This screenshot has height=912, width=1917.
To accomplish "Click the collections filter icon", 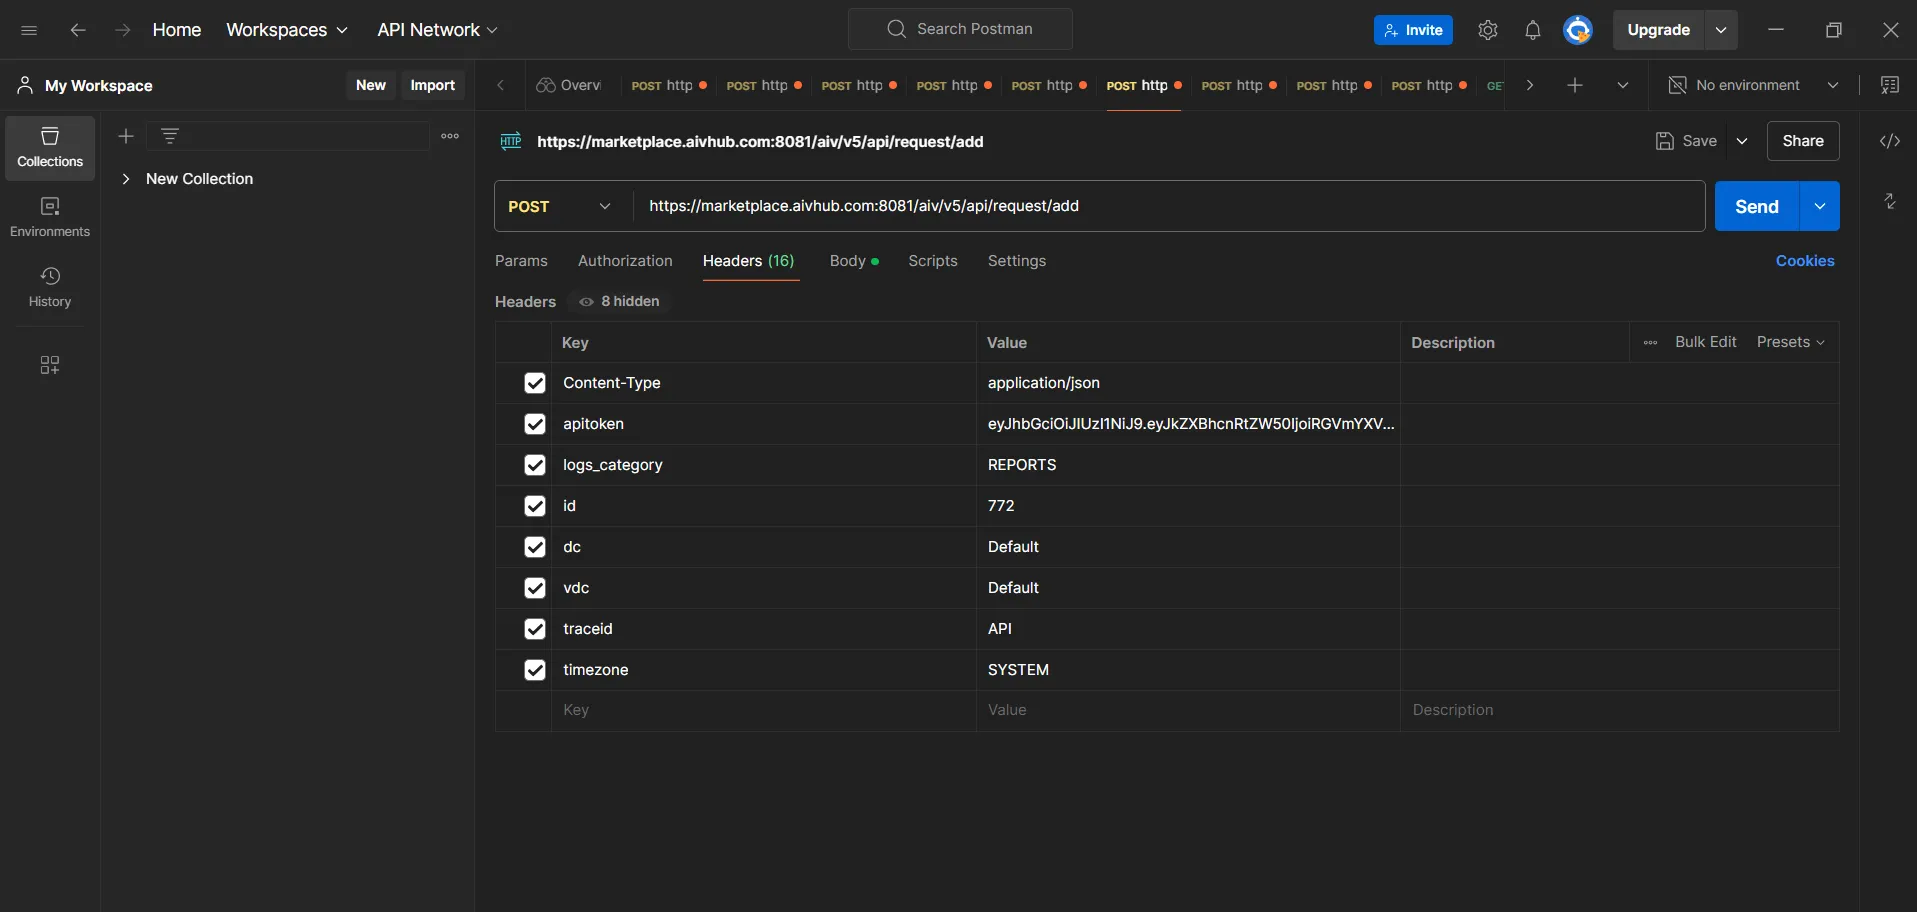I will pos(170,136).
